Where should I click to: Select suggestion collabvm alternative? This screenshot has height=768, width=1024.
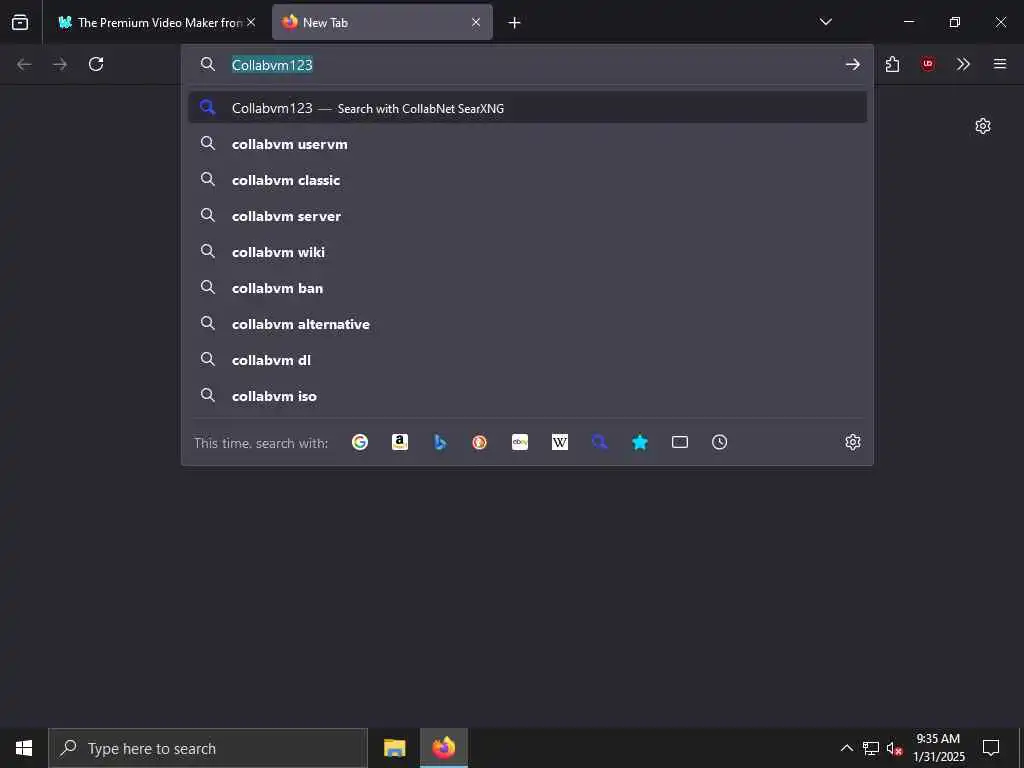pyautogui.click(x=527, y=323)
